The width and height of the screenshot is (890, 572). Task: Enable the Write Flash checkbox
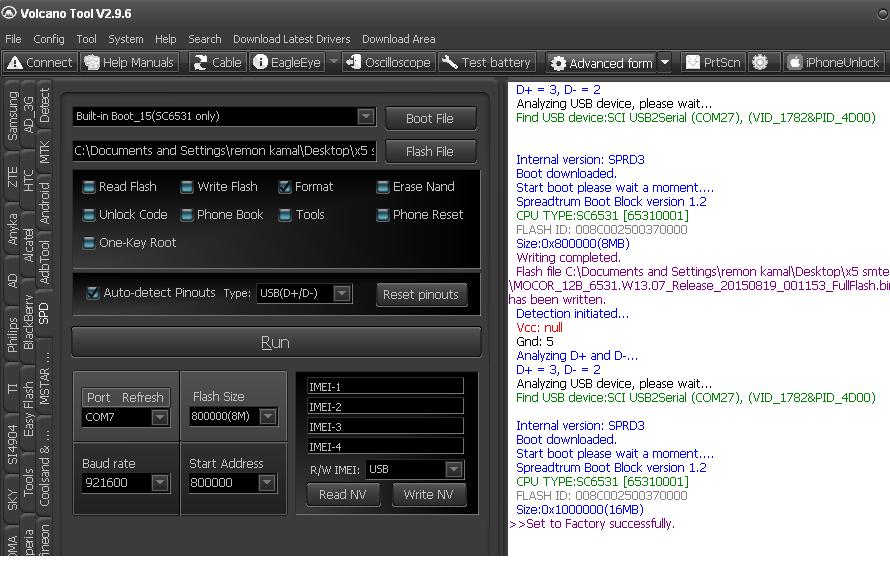point(187,187)
